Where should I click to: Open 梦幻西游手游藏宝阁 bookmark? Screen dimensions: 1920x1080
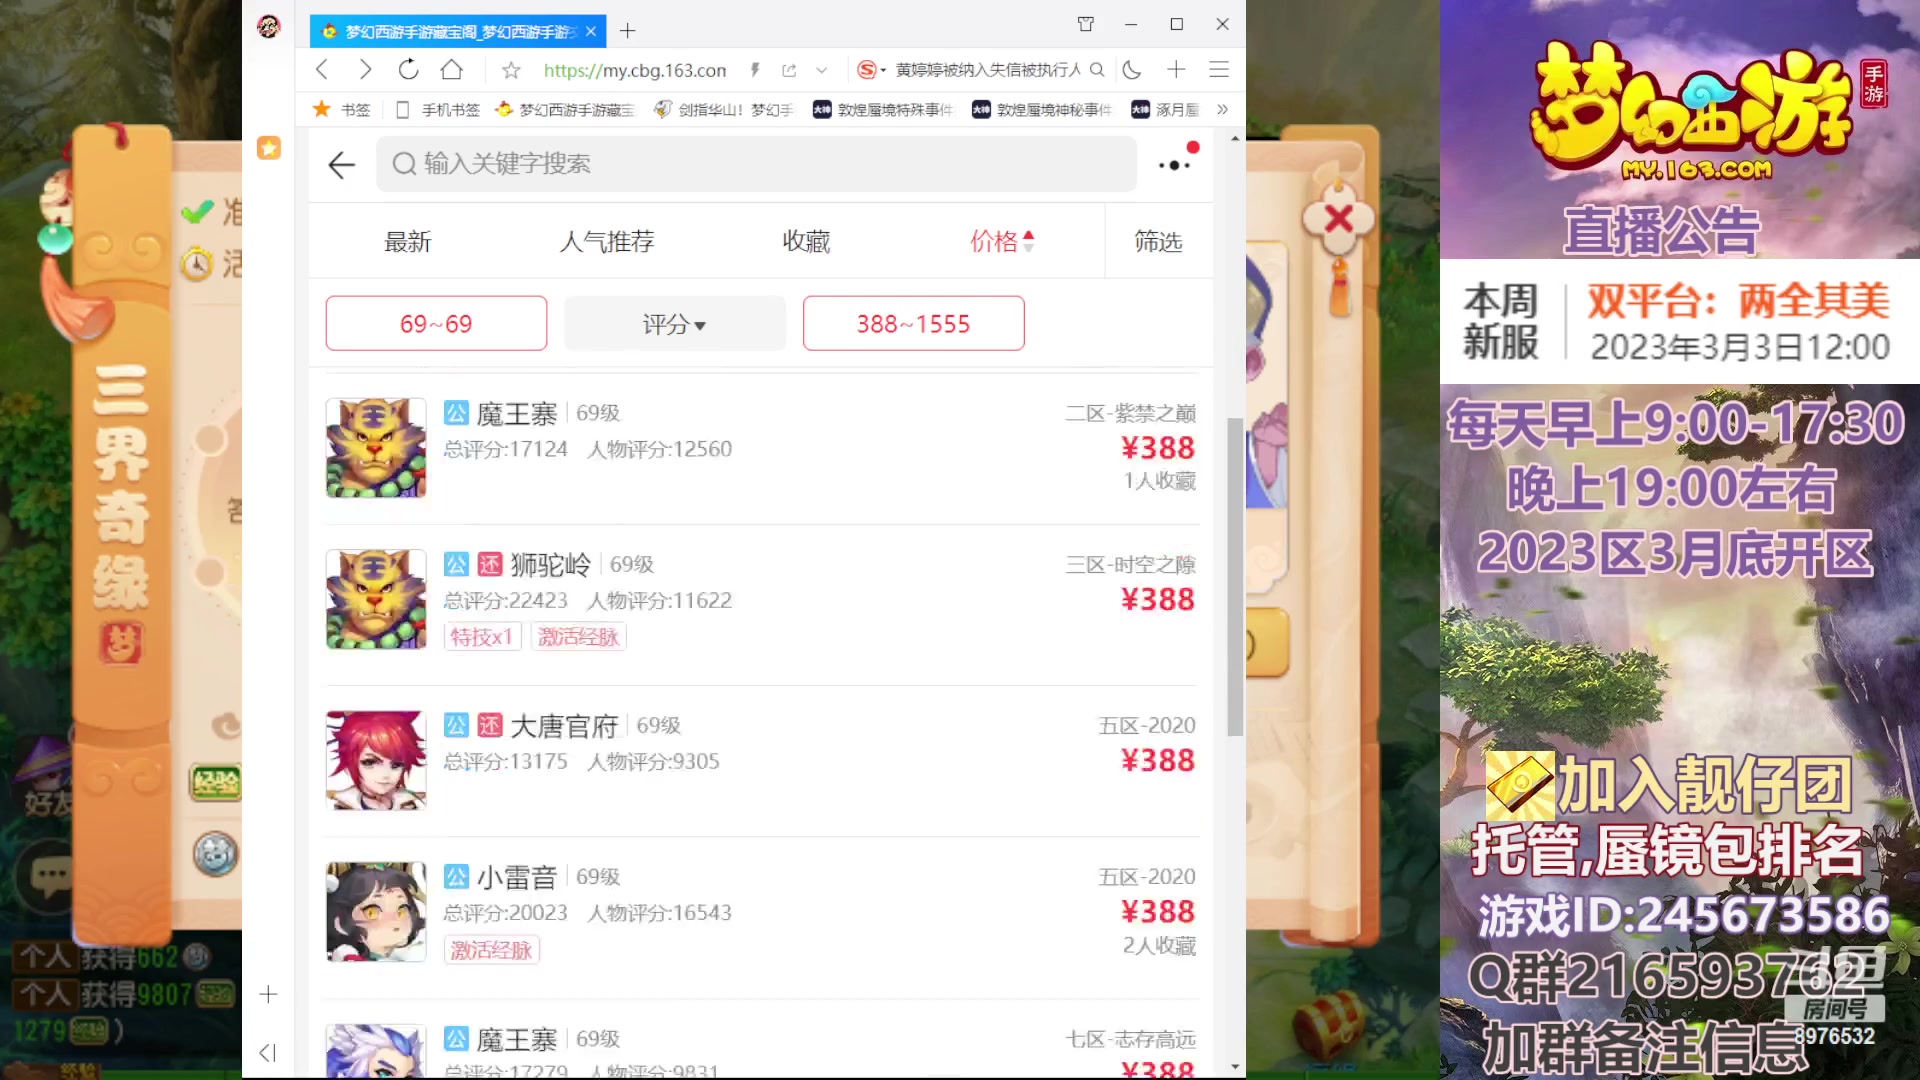pos(566,109)
